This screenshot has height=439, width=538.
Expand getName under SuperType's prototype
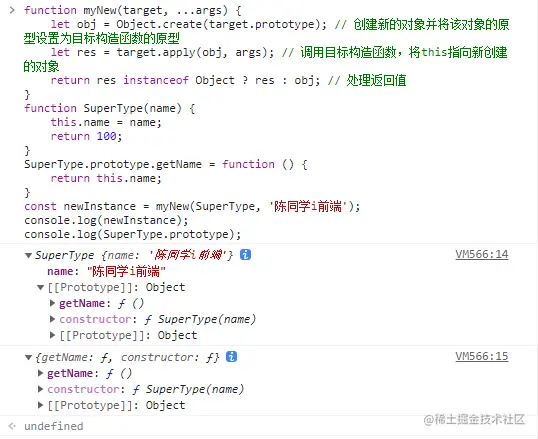point(52,303)
